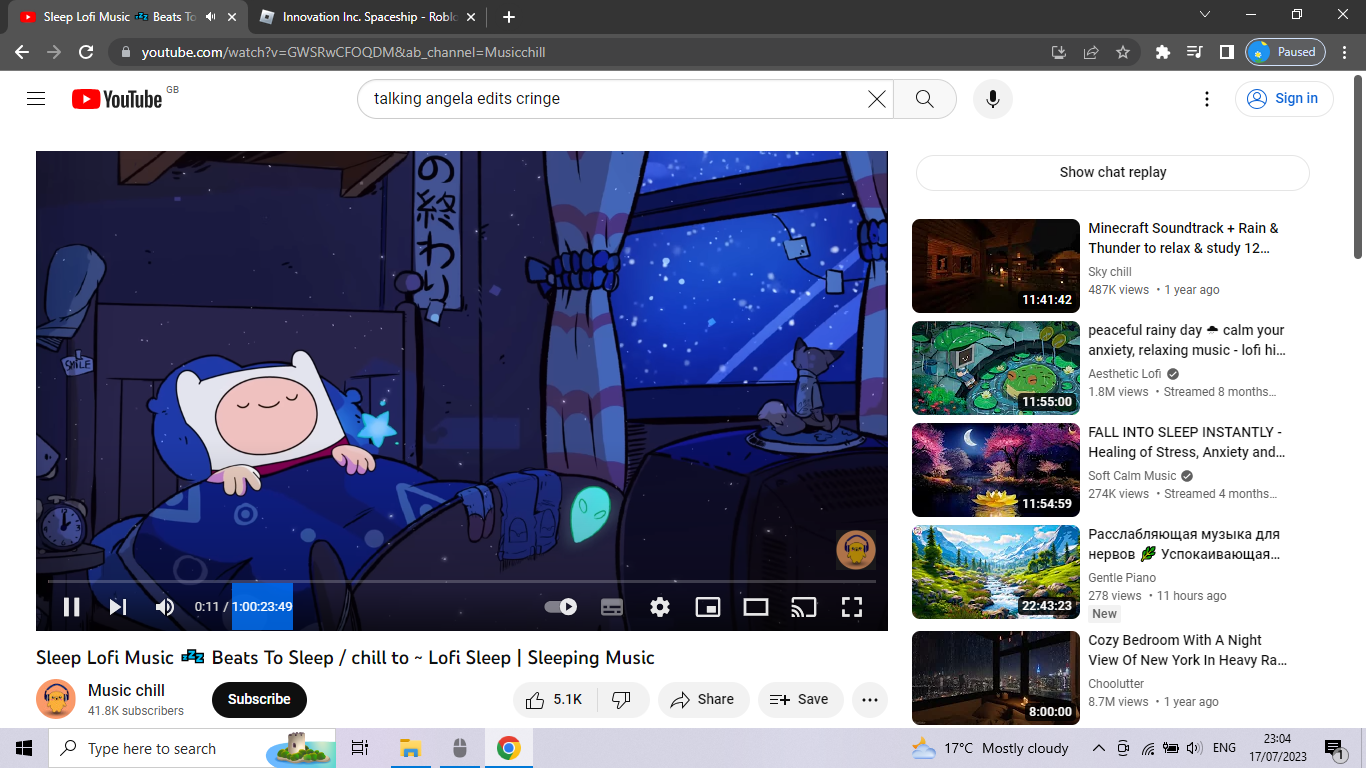Subscribe to Music chill channel

(259, 699)
